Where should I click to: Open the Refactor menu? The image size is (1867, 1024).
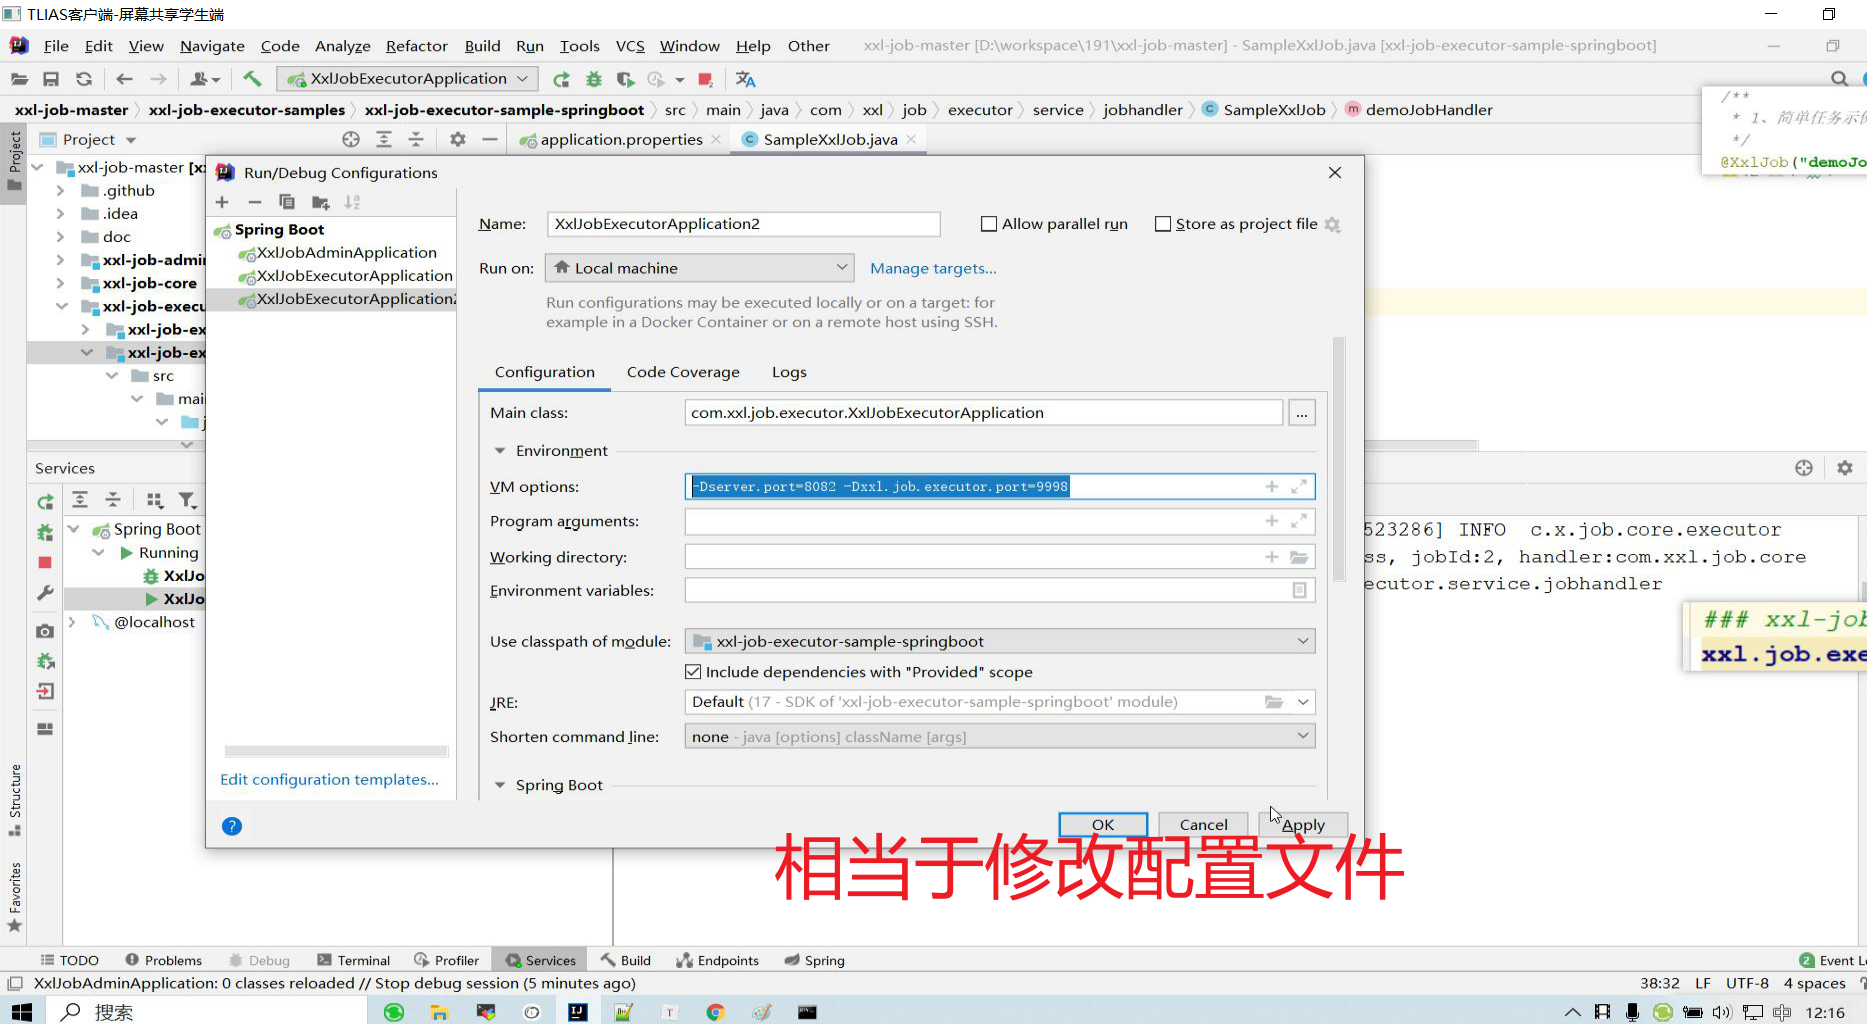click(416, 46)
